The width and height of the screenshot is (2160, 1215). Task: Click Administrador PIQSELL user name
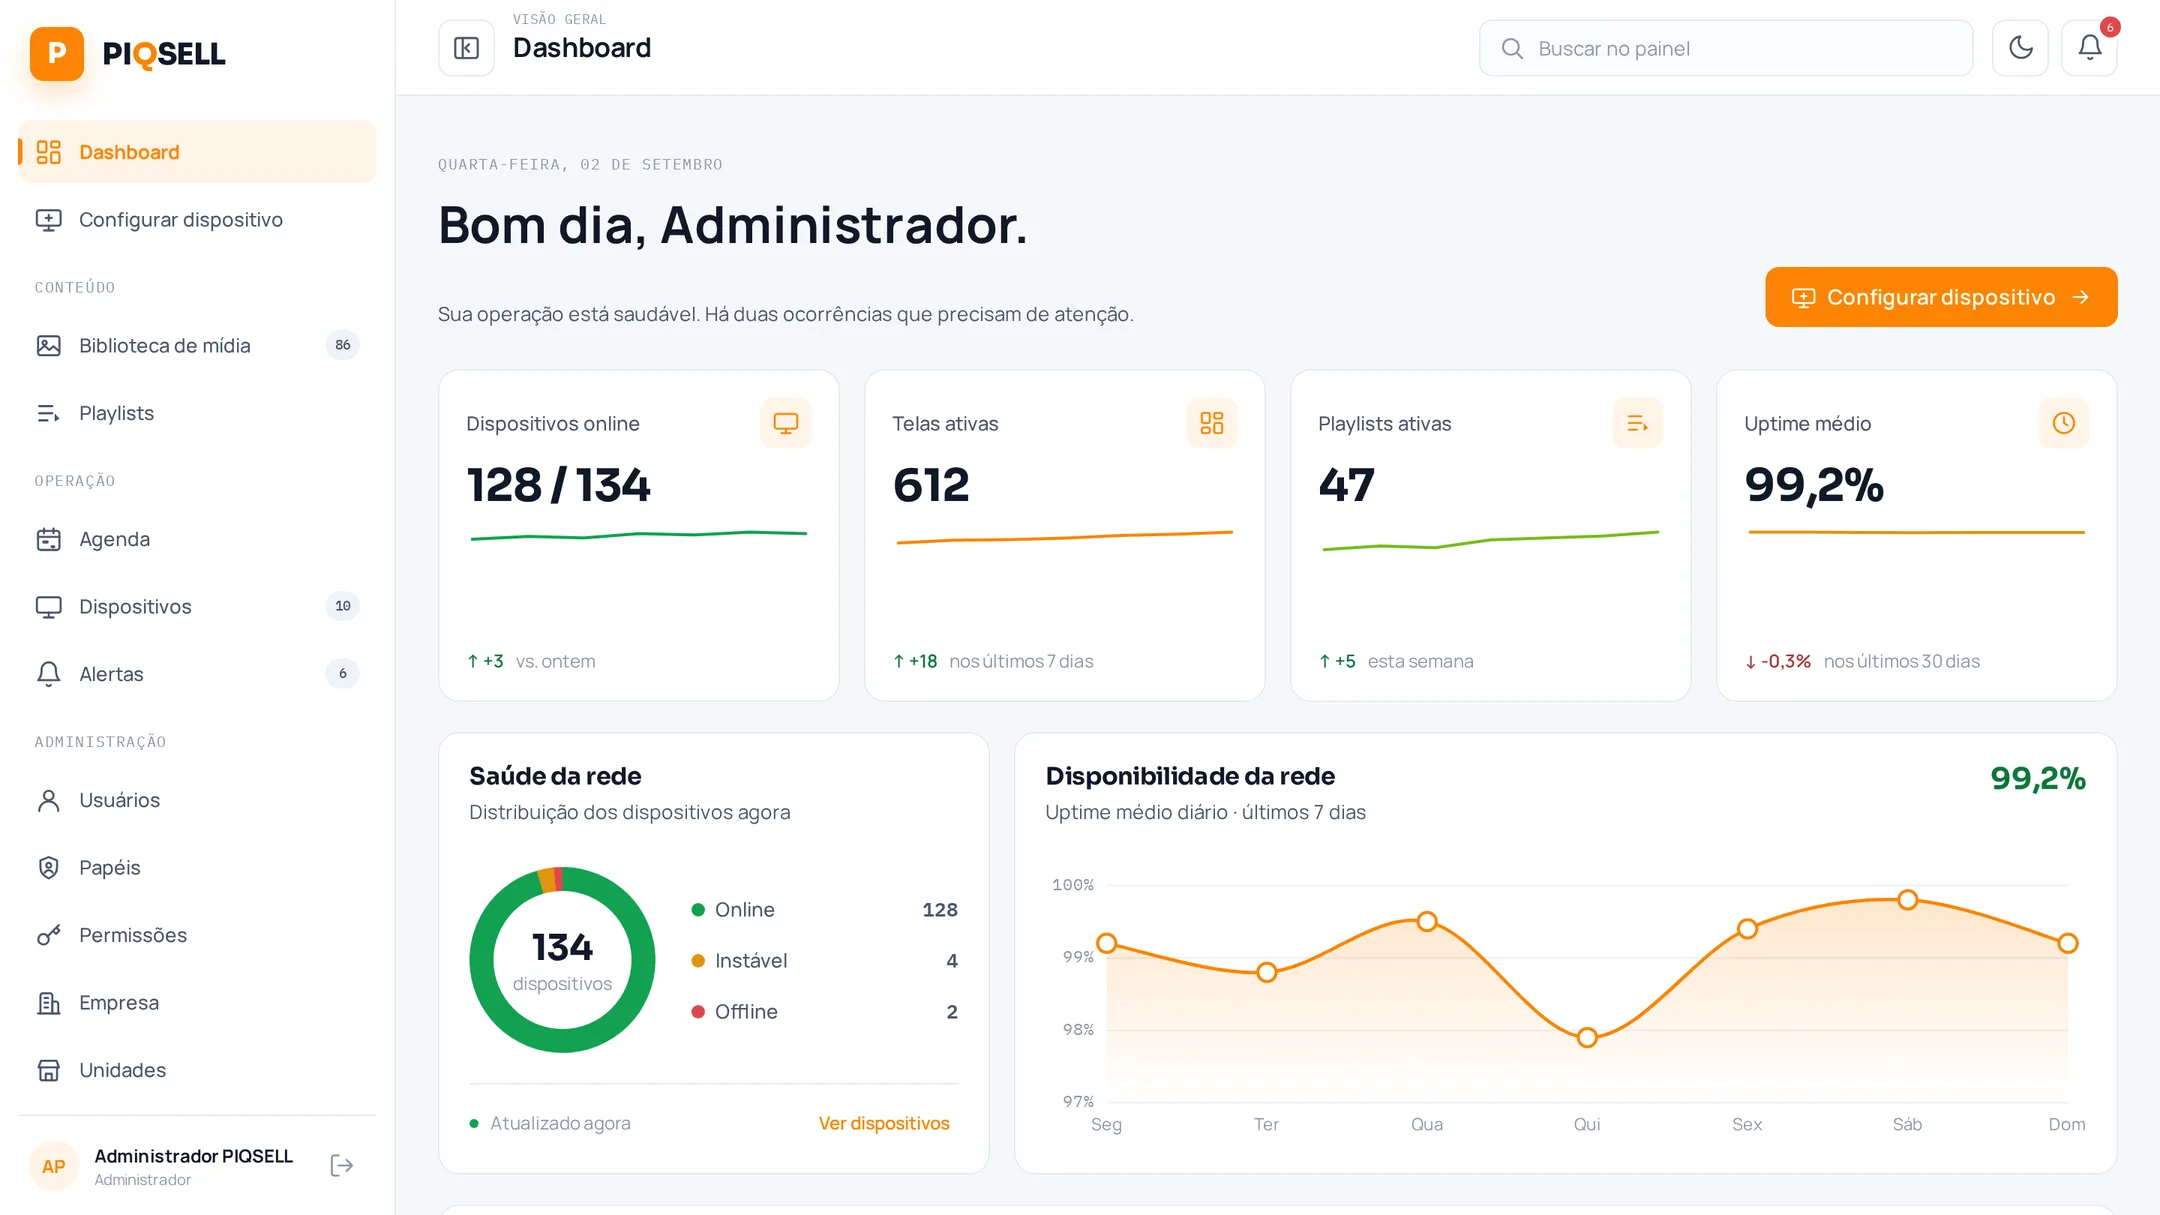pyautogui.click(x=194, y=1156)
